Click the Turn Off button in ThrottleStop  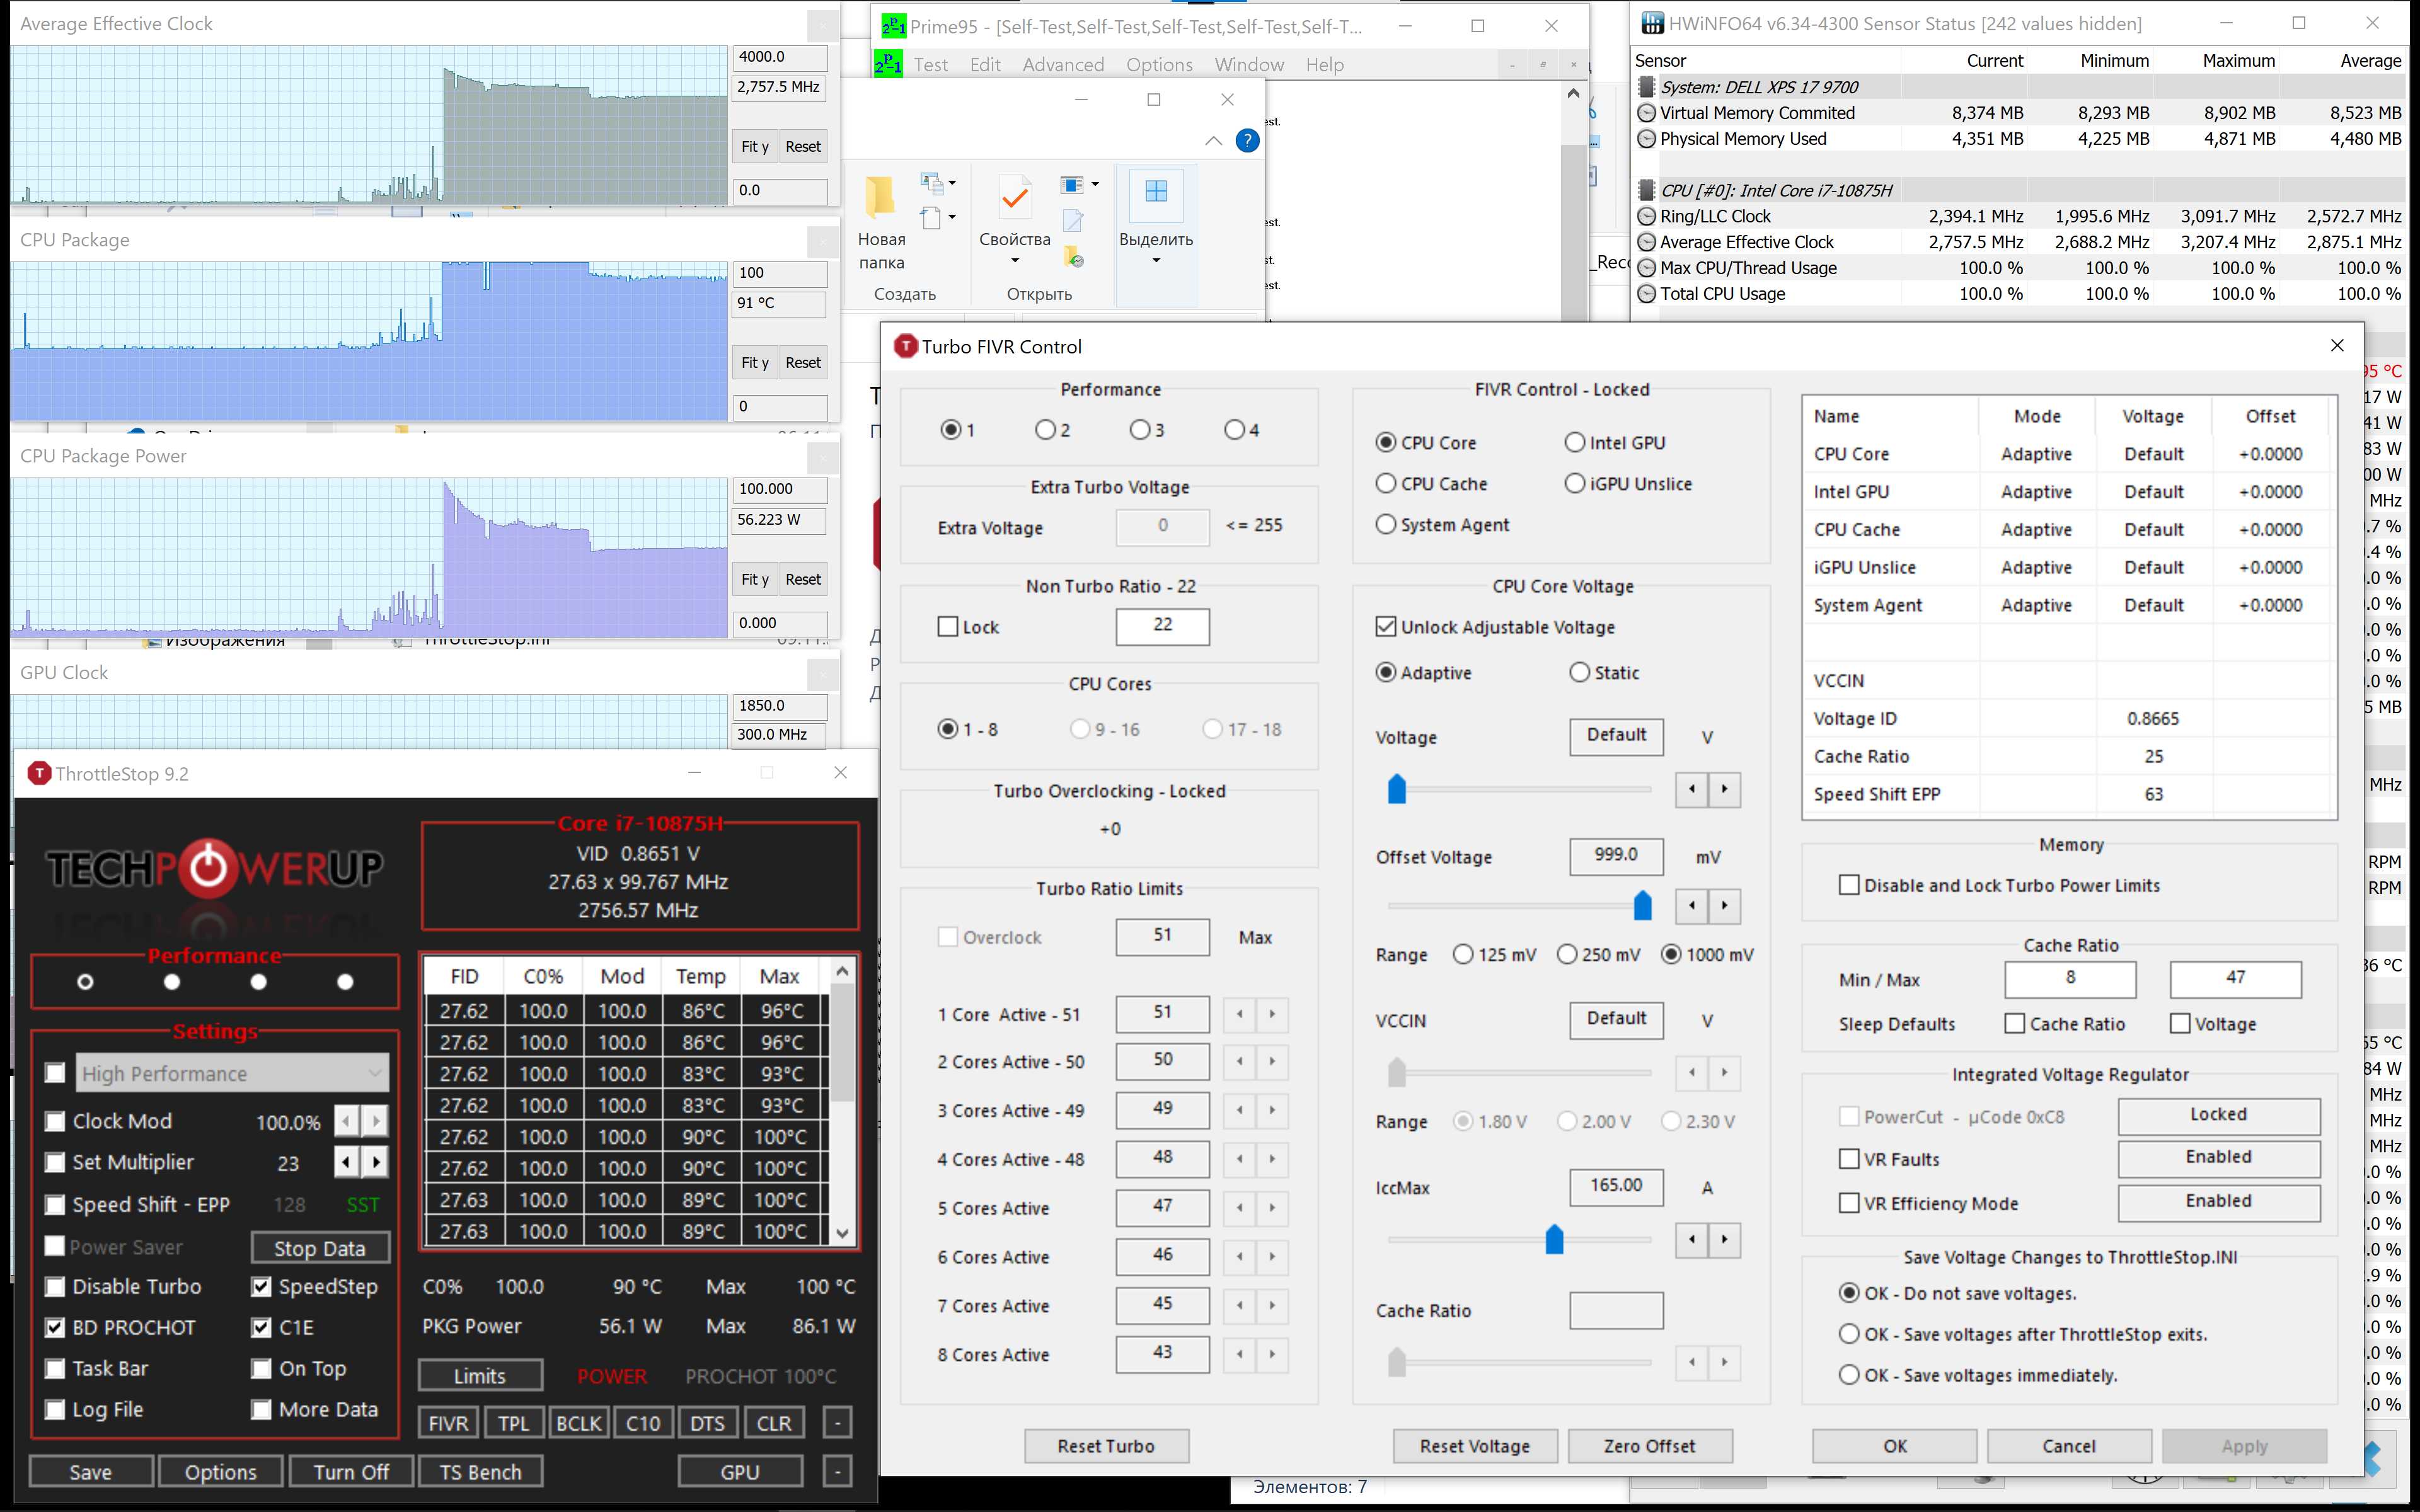pyautogui.click(x=351, y=1472)
